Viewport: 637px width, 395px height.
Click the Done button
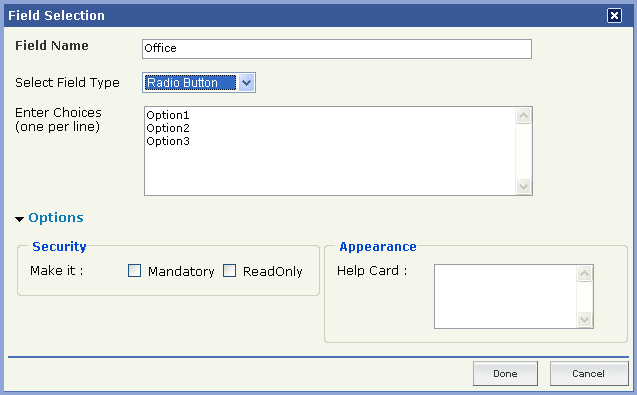point(505,373)
